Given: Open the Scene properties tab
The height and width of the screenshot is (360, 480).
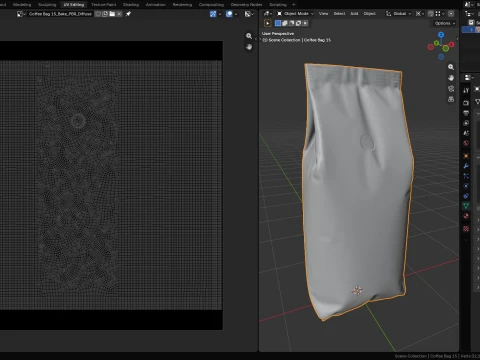Looking at the screenshot, I should [x=466, y=133].
